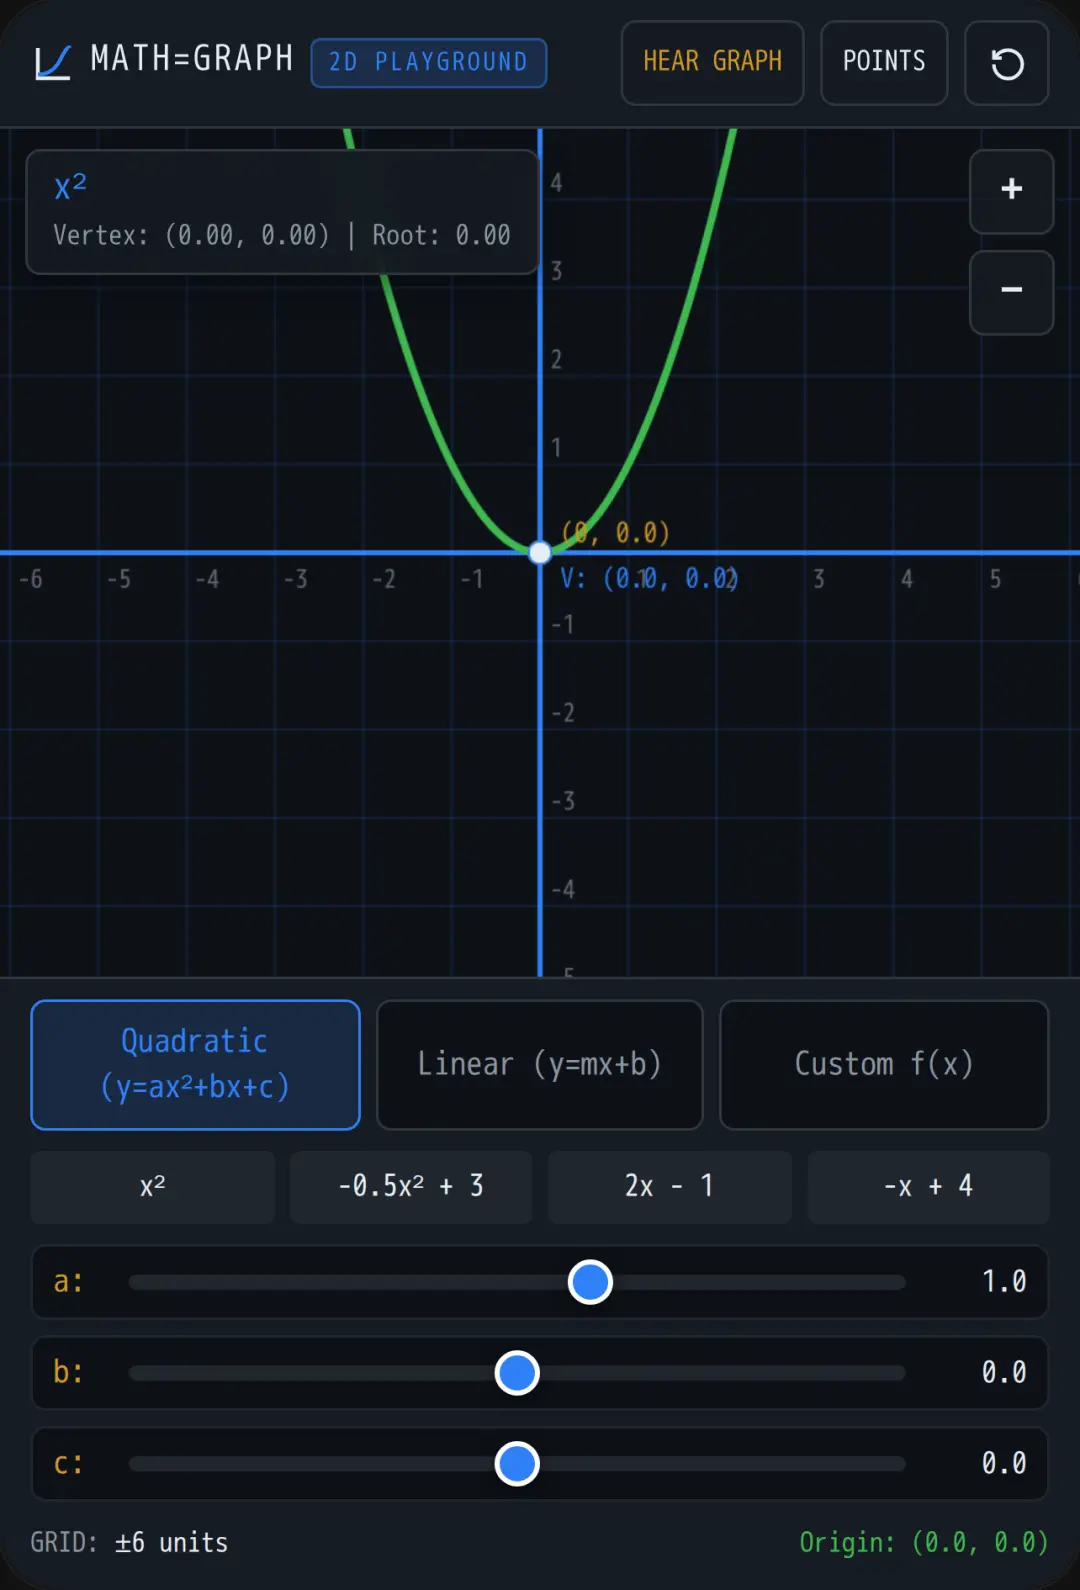The image size is (1080, 1590).
Task: Select the Quadratic (y=ax²+bx+c) tab
Action: [195, 1064]
